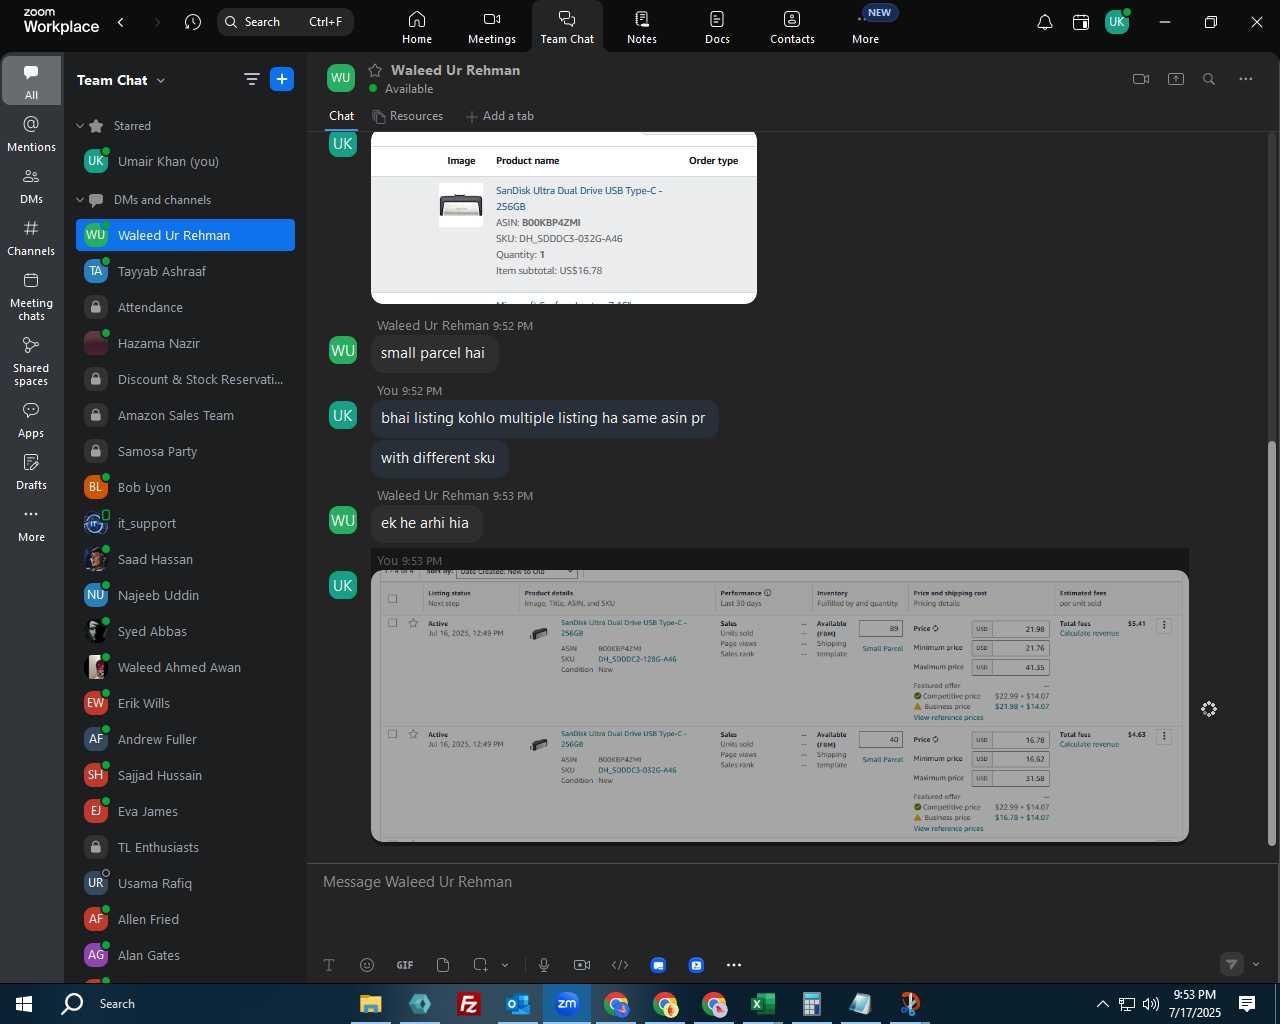The image size is (1280, 1024).
Task: Open the Attendance channel
Action: (x=185, y=307)
